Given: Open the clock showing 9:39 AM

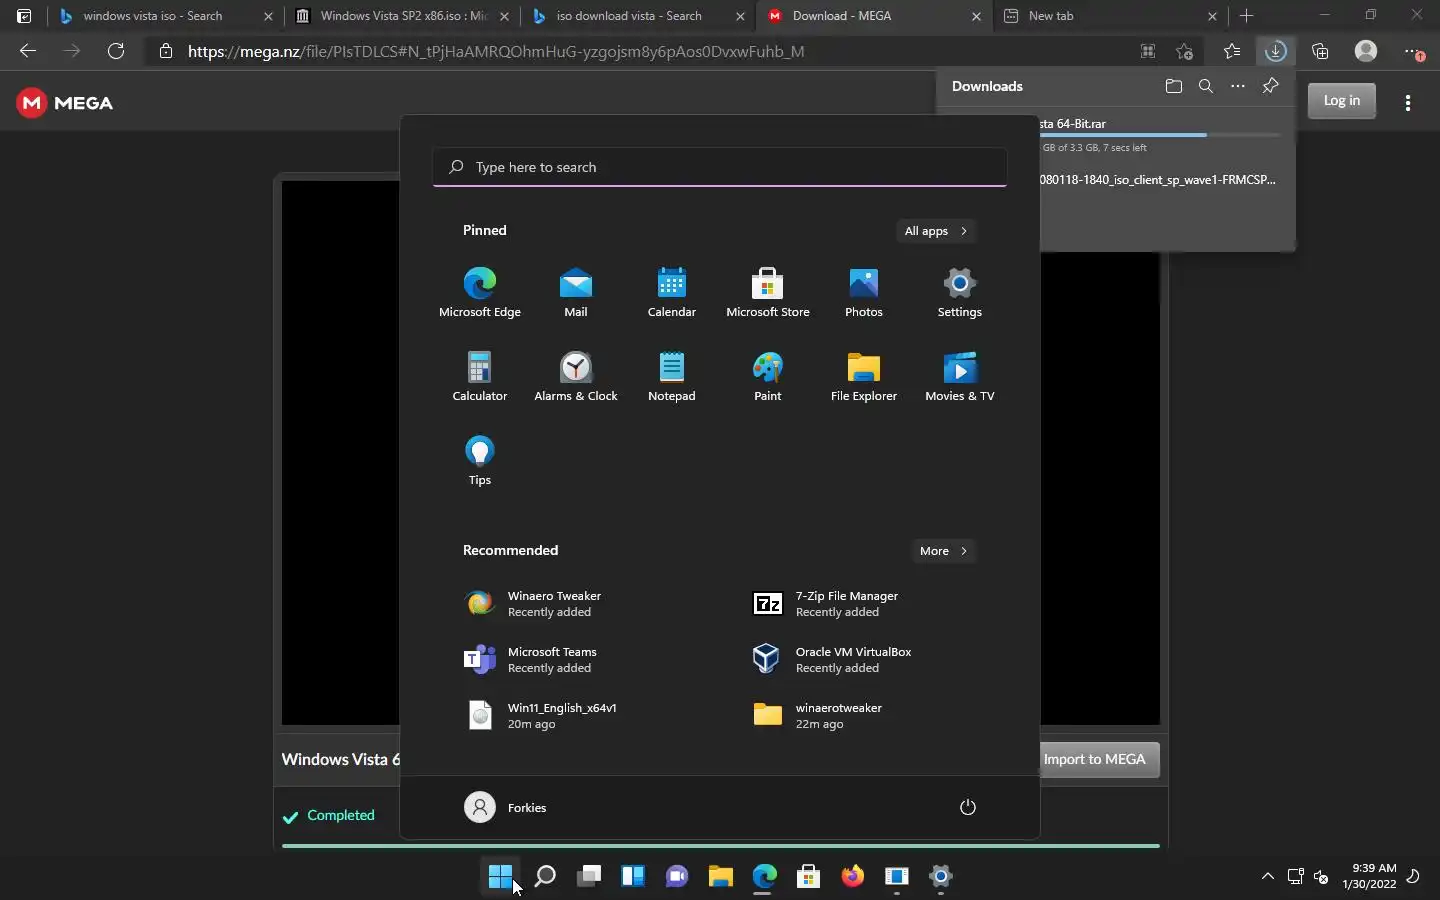Looking at the screenshot, I should [x=1370, y=877].
